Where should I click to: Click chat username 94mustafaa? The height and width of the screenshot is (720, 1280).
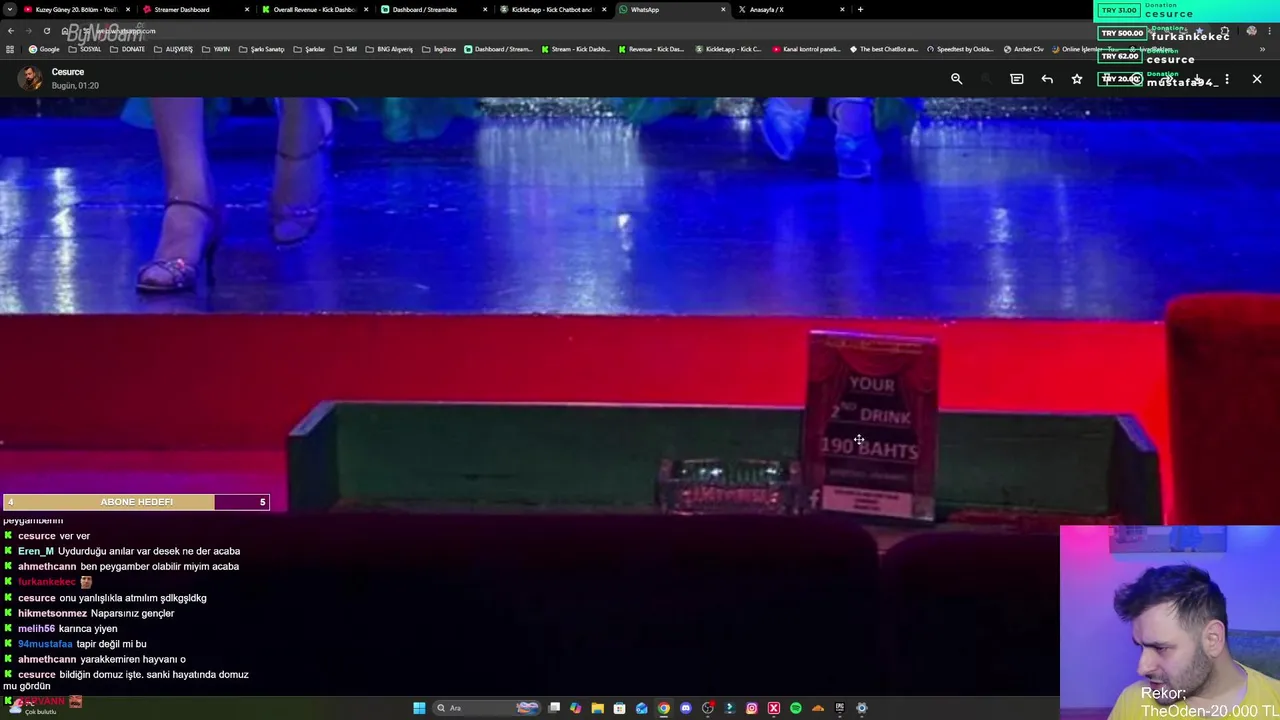pyautogui.click(x=45, y=644)
